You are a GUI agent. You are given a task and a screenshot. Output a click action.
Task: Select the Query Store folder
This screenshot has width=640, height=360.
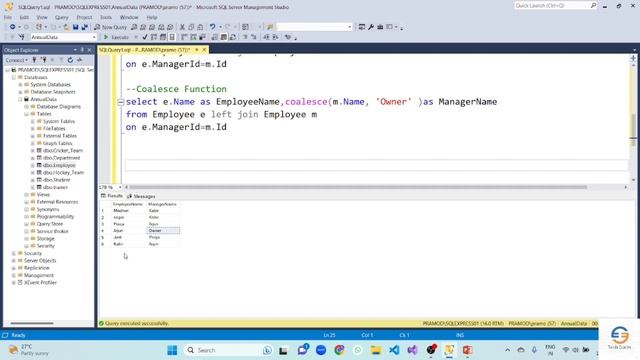point(50,224)
